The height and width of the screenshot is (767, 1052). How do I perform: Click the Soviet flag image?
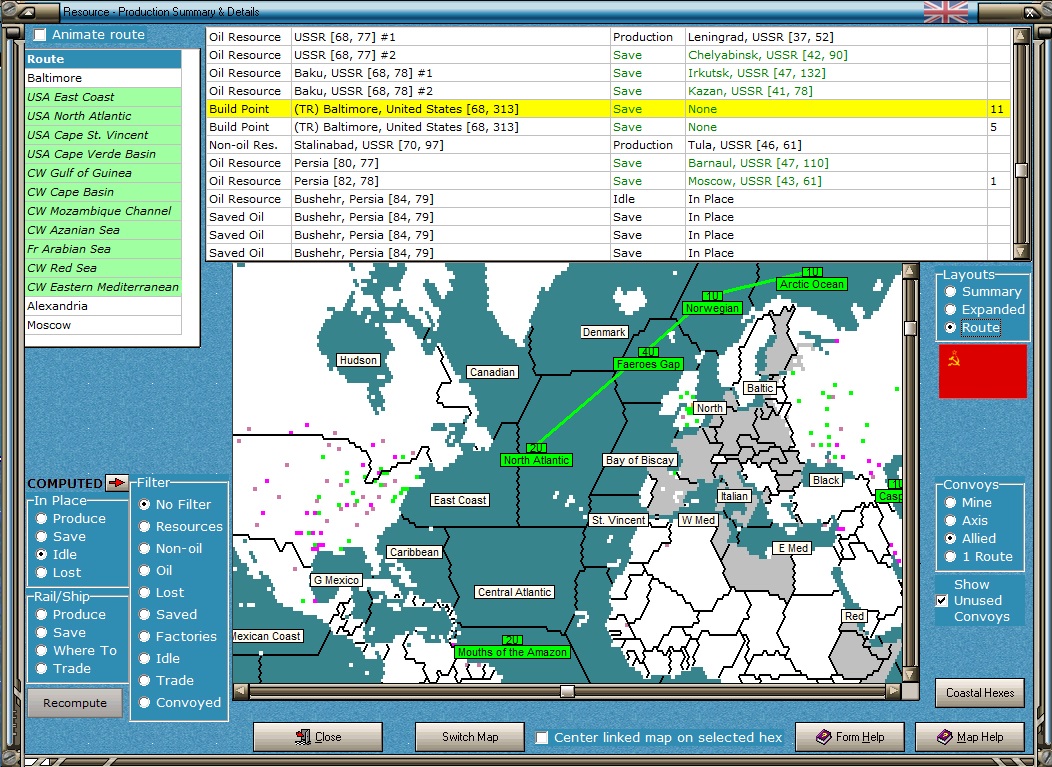[x=982, y=371]
